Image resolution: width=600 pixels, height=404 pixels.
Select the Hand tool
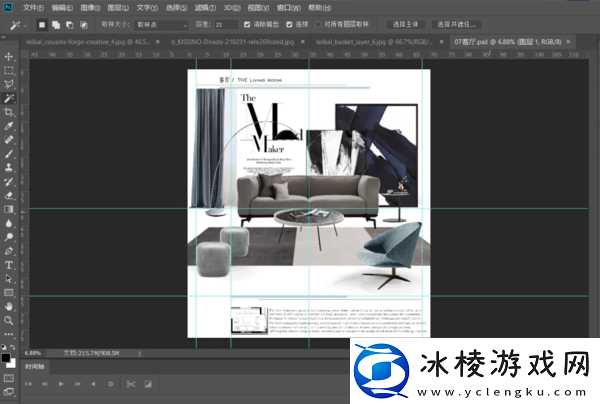pyautogui.click(x=8, y=306)
